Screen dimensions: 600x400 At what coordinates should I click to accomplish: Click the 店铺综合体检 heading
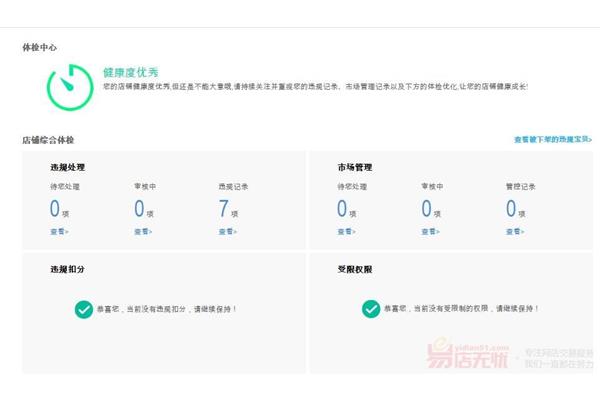[48, 140]
